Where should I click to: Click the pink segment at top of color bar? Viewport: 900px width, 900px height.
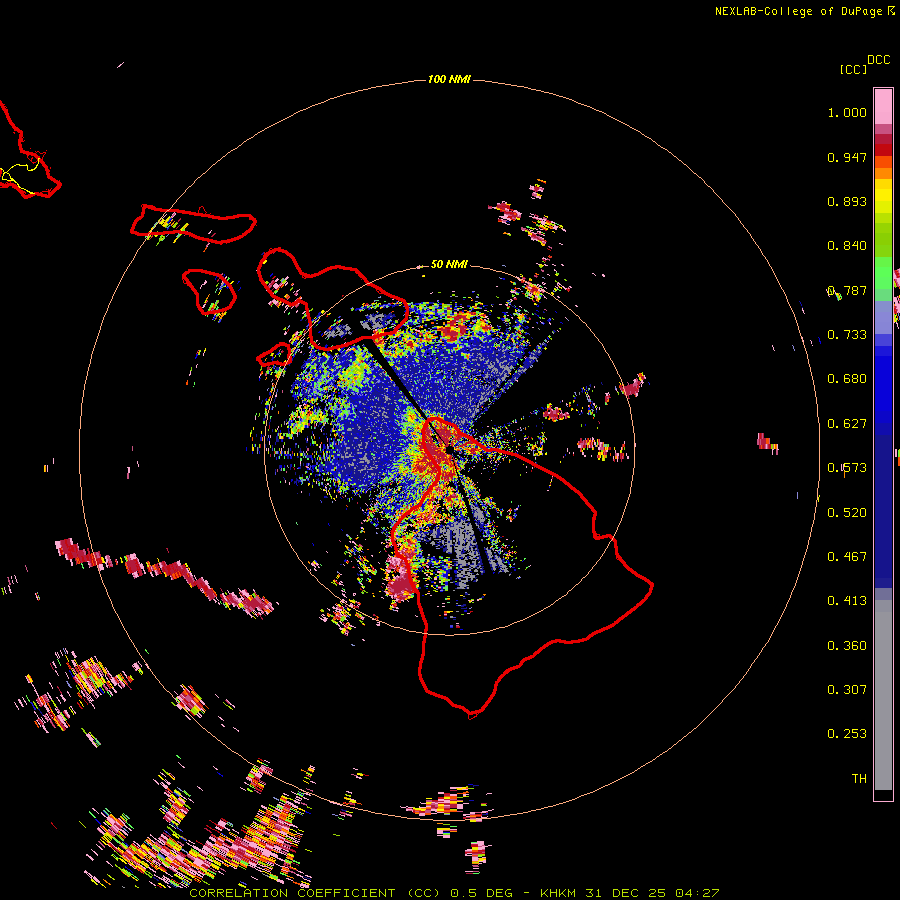click(x=883, y=106)
